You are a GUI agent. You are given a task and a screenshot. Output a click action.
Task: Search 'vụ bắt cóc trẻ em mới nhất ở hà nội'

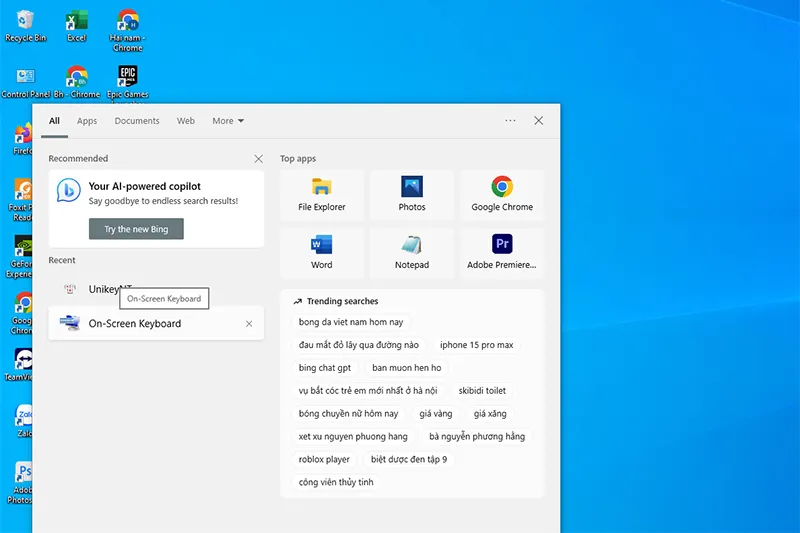click(x=368, y=391)
